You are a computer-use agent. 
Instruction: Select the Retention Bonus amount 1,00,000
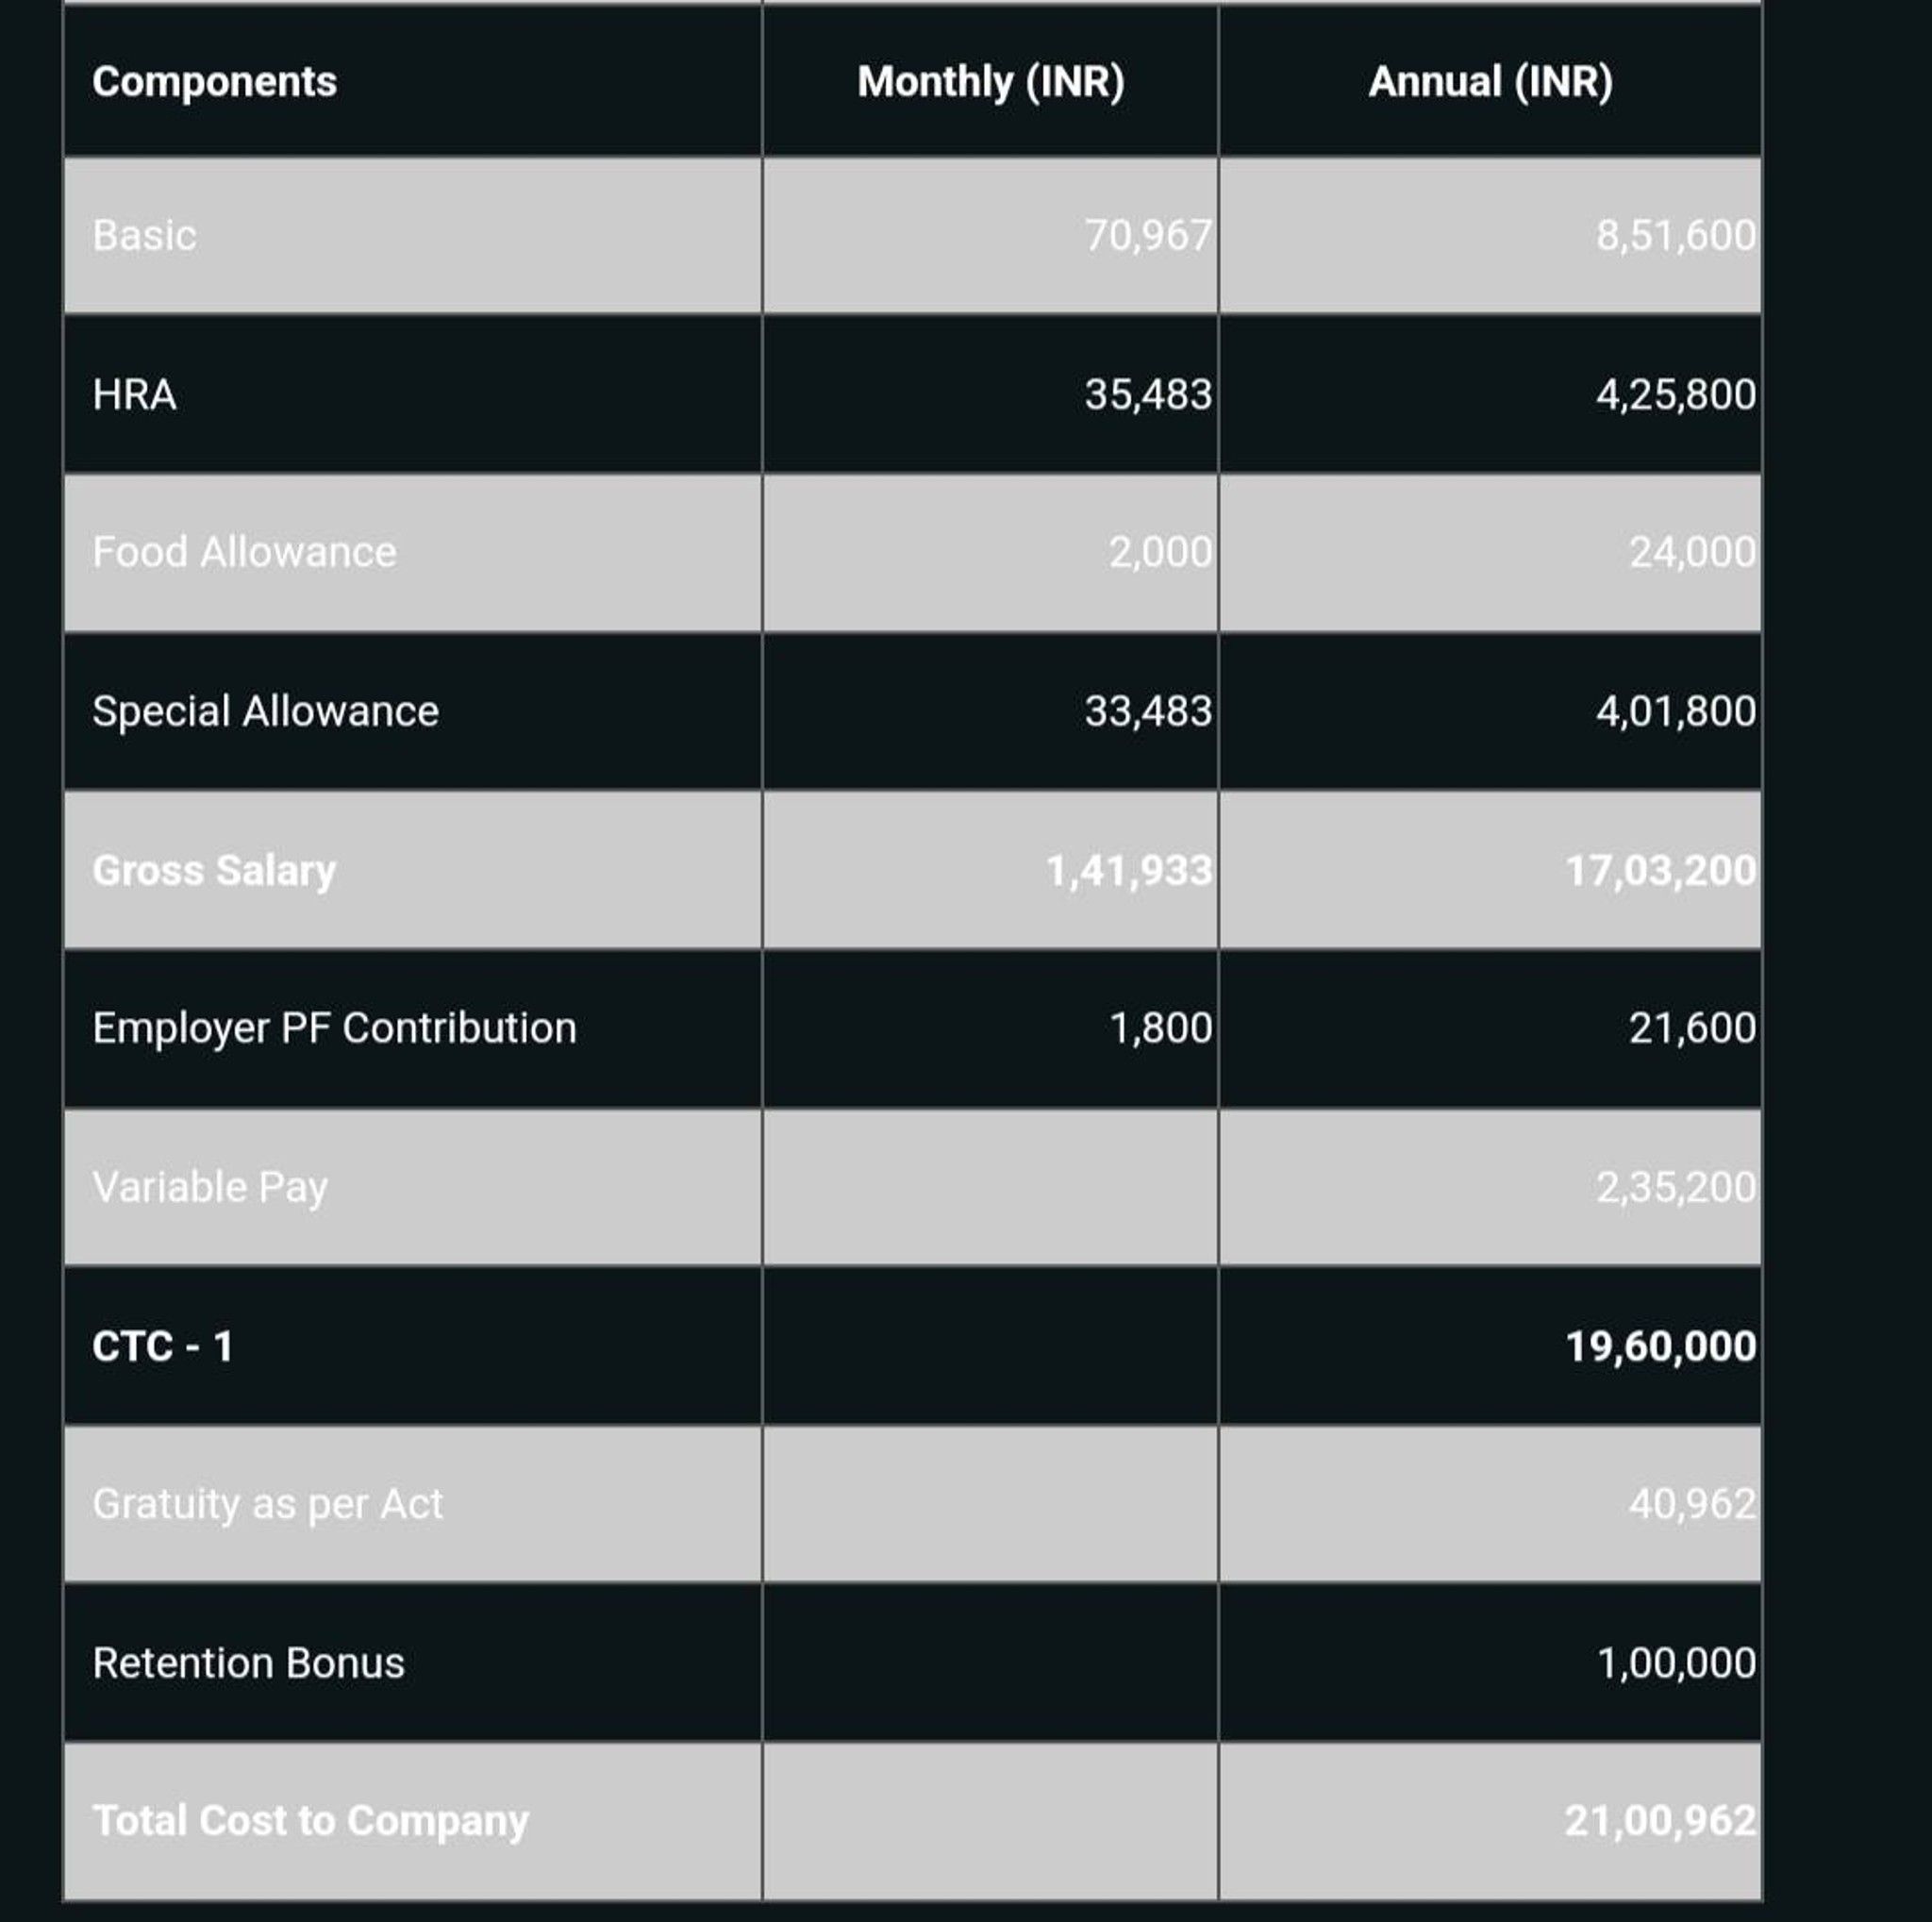1676,1663
